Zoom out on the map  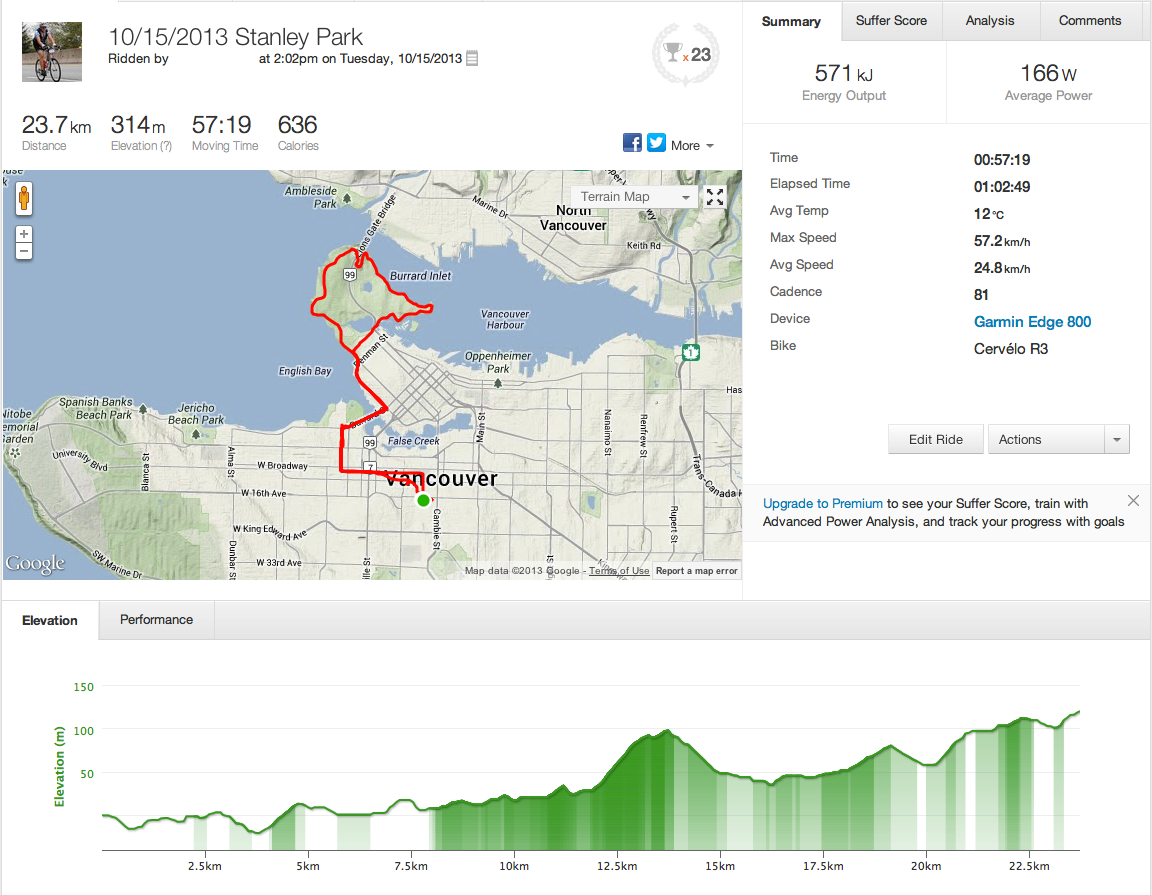(x=24, y=251)
